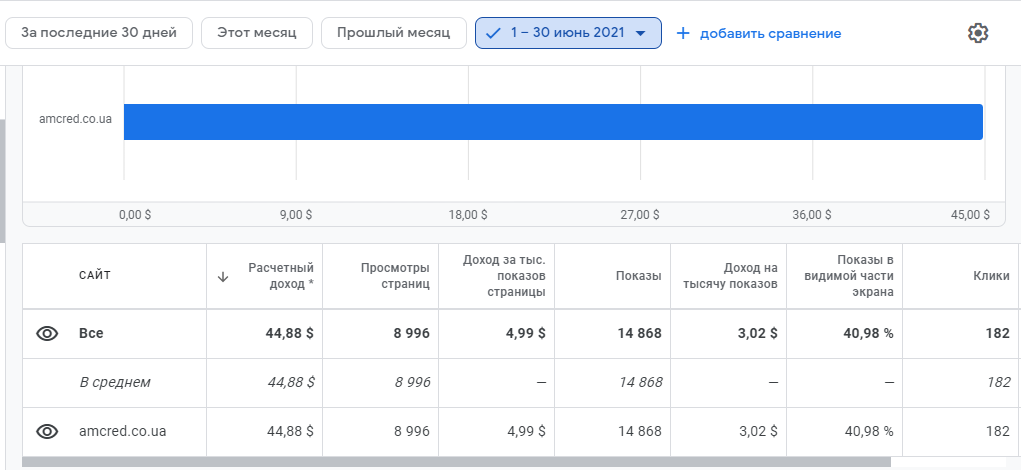Click the italic 8 996 average page views cell
This screenshot has height=470, width=1021.
413,382
